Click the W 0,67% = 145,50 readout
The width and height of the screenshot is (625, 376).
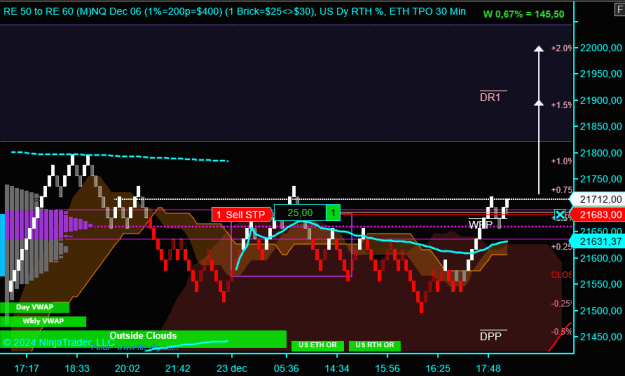(524, 14)
